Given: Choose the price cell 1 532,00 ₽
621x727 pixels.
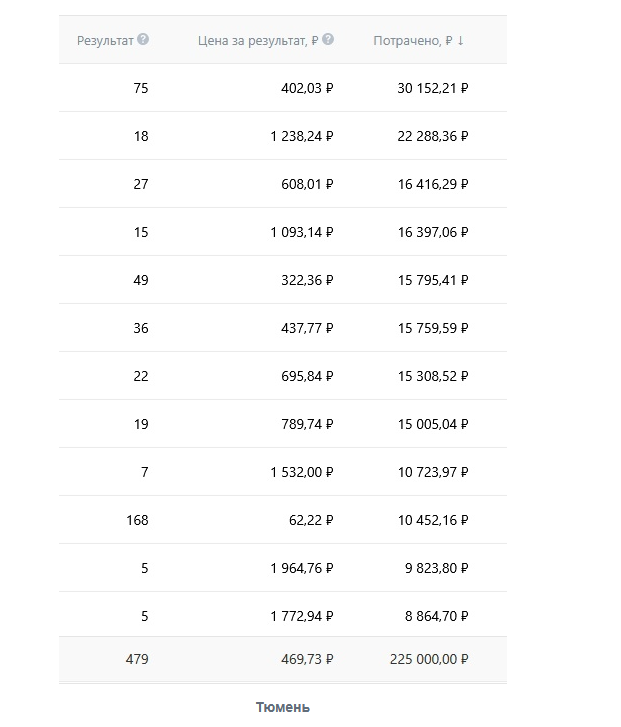Looking at the screenshot, I should (x=302, y=472).
